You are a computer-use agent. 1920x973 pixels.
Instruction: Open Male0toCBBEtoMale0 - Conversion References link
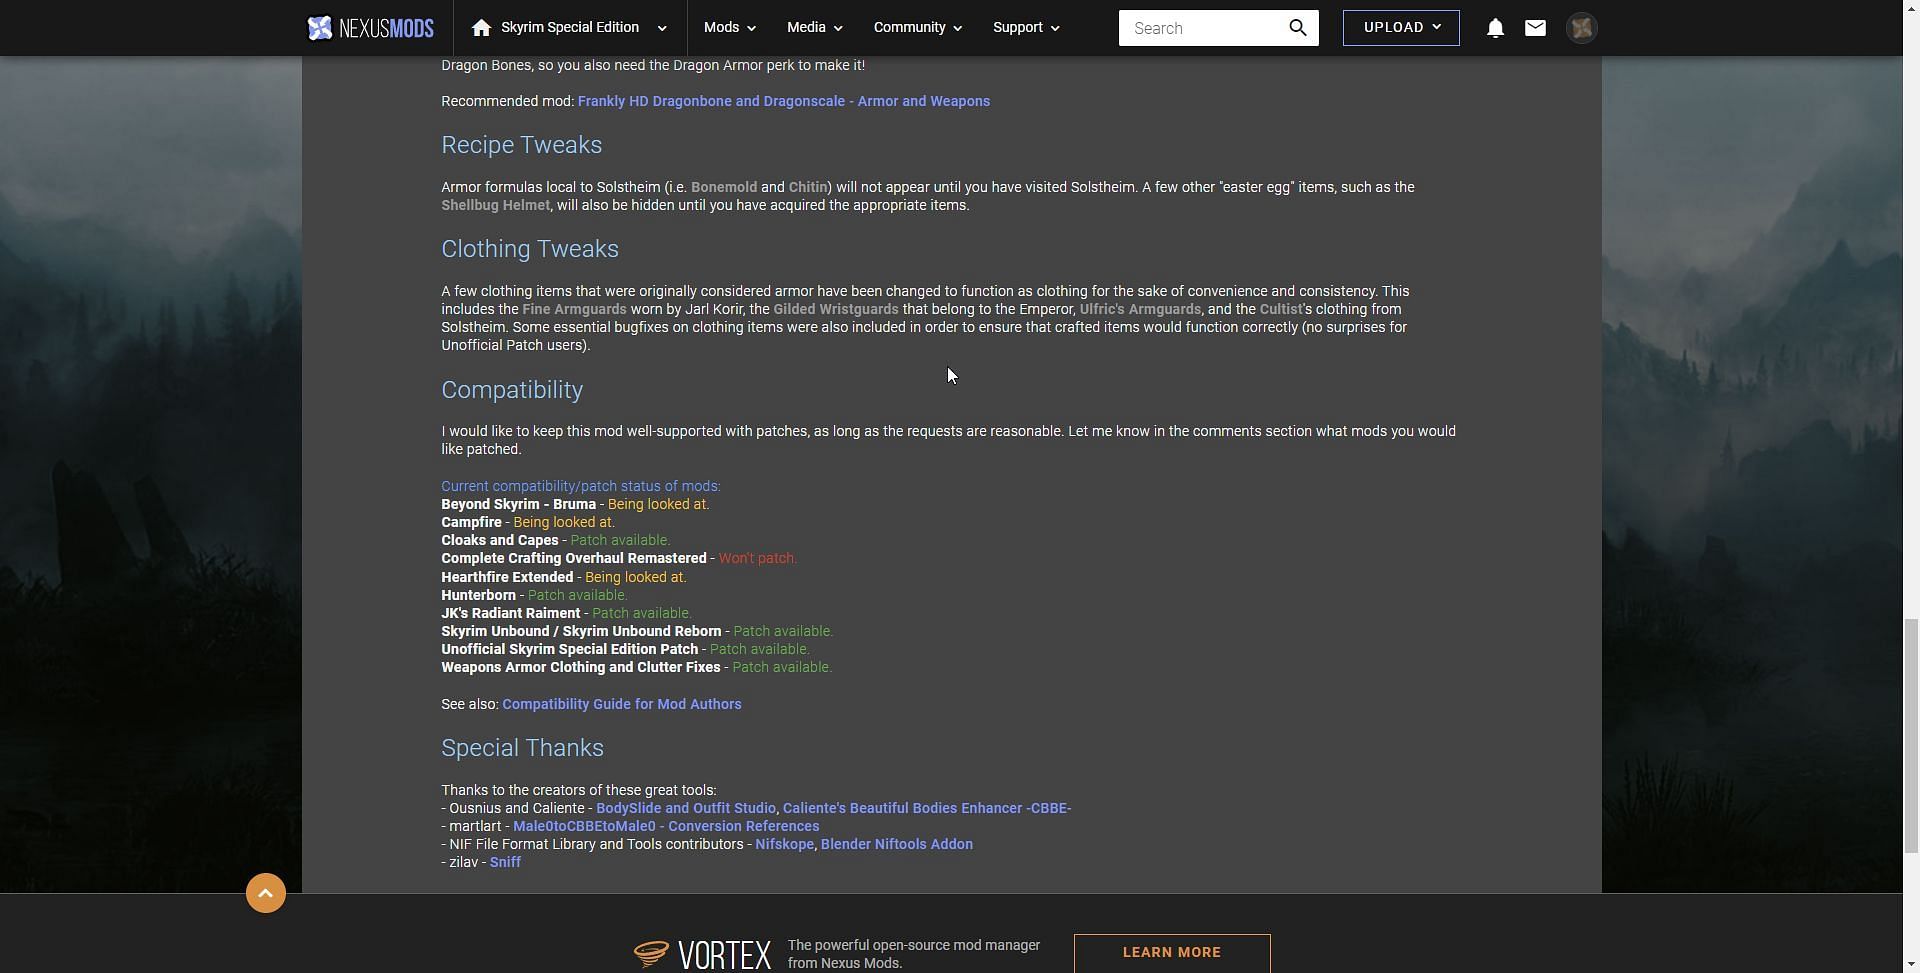(666, 826)
